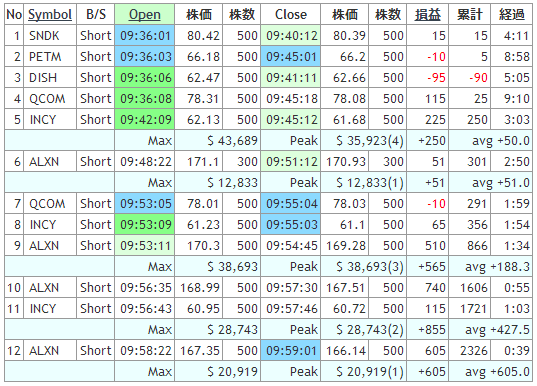Click close time 09:41:11 for DISH
This screenshot has width=537, height=386.
[x=291, y=78]
